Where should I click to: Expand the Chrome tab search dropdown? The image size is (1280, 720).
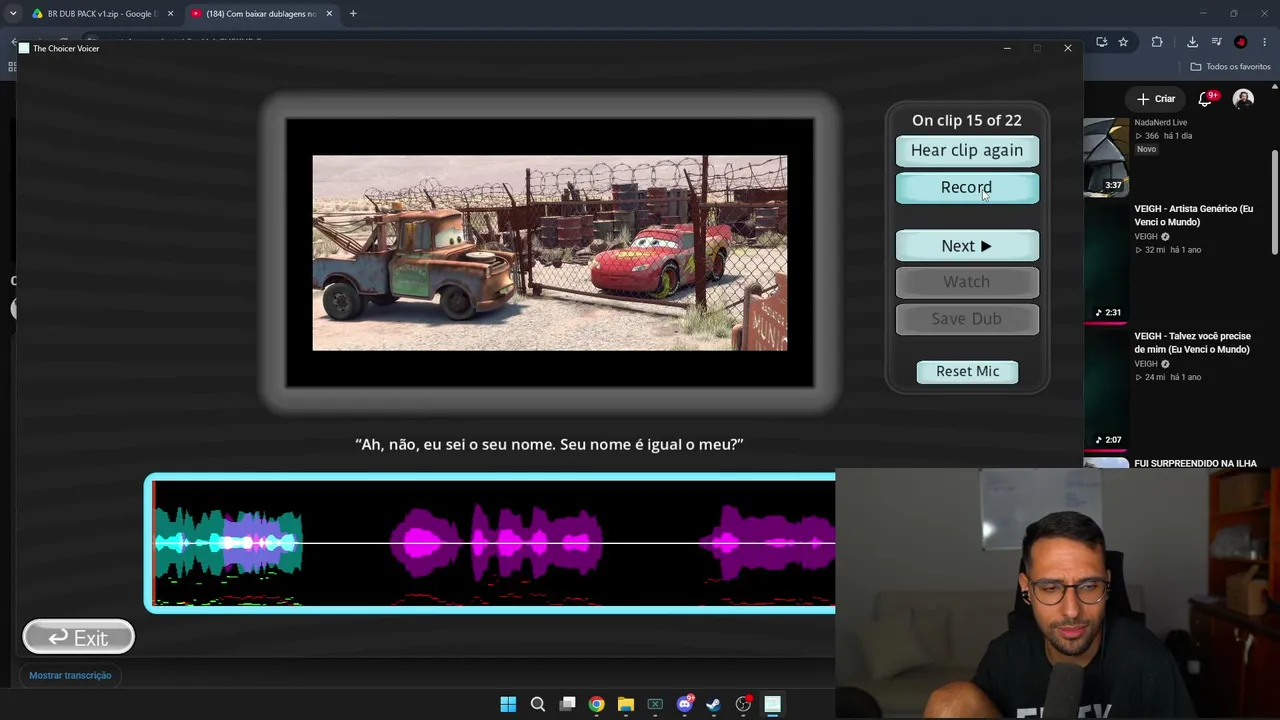[13, 14]
